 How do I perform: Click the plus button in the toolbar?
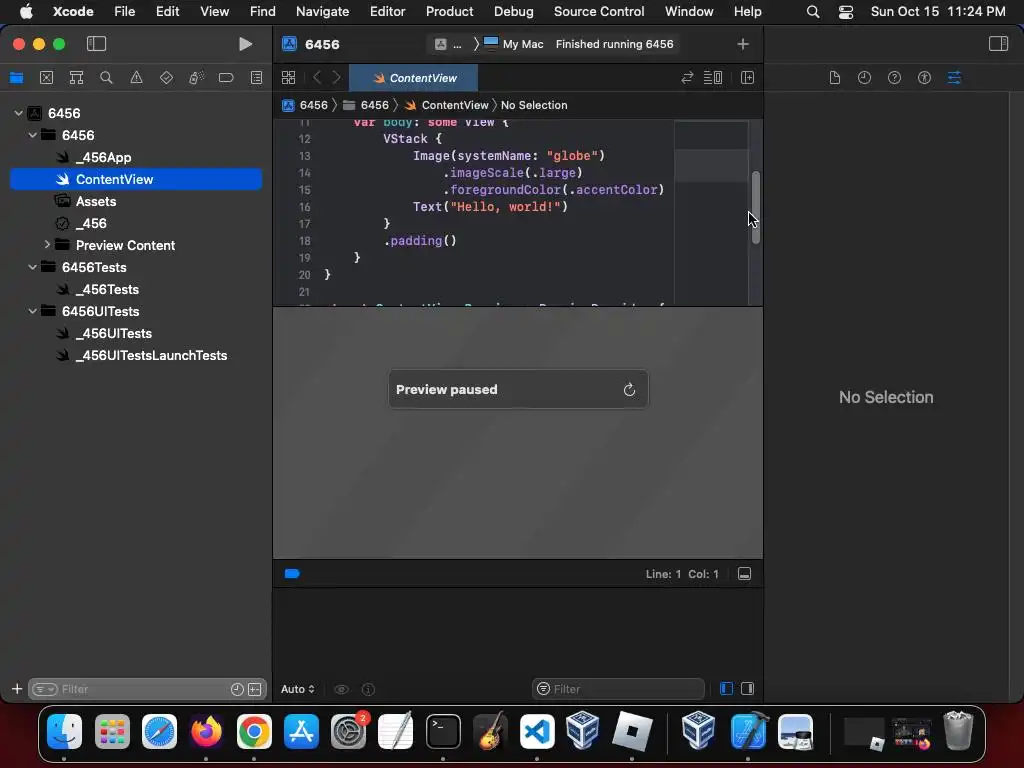click(743, 44)
